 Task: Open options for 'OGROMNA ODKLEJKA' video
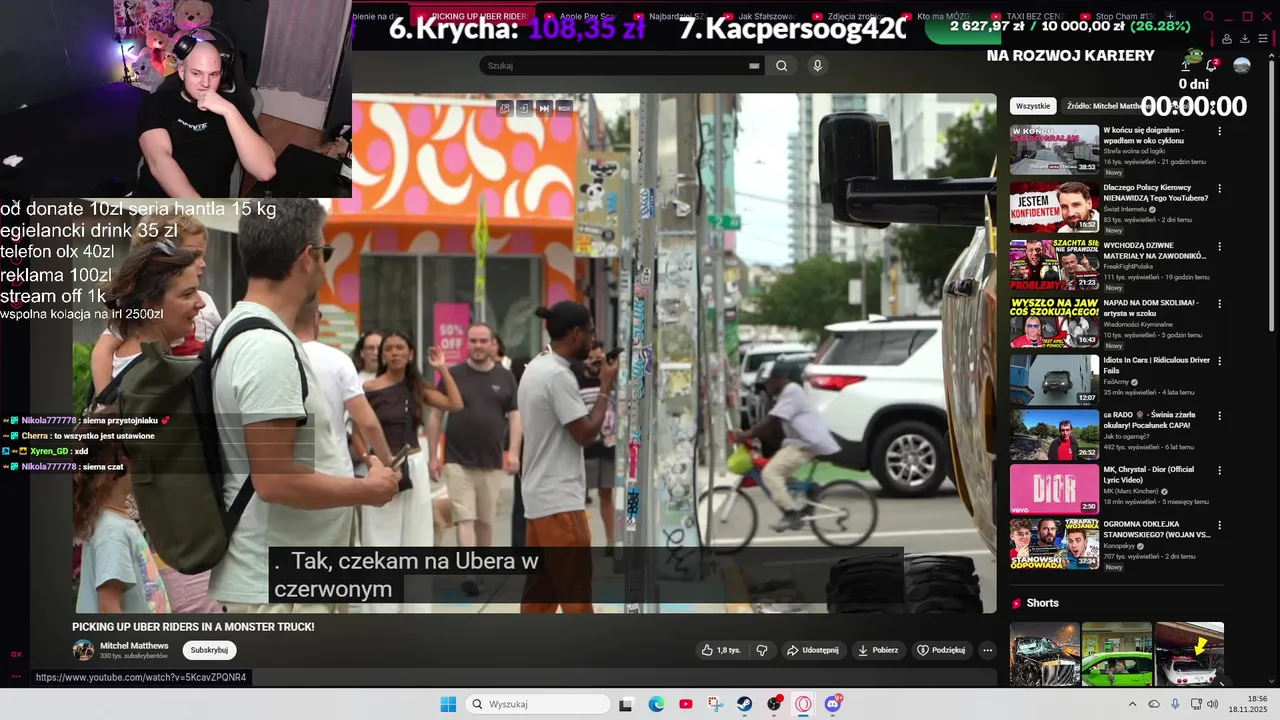coord(1219,525)
